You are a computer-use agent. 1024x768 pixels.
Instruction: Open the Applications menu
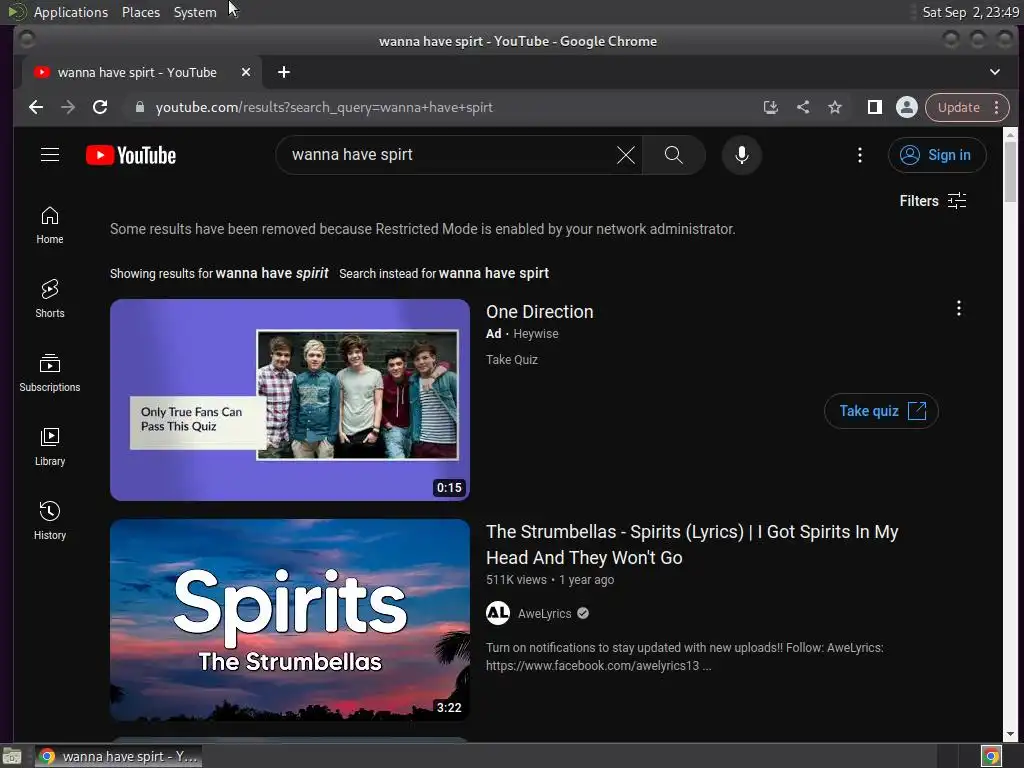click(71, 12)
